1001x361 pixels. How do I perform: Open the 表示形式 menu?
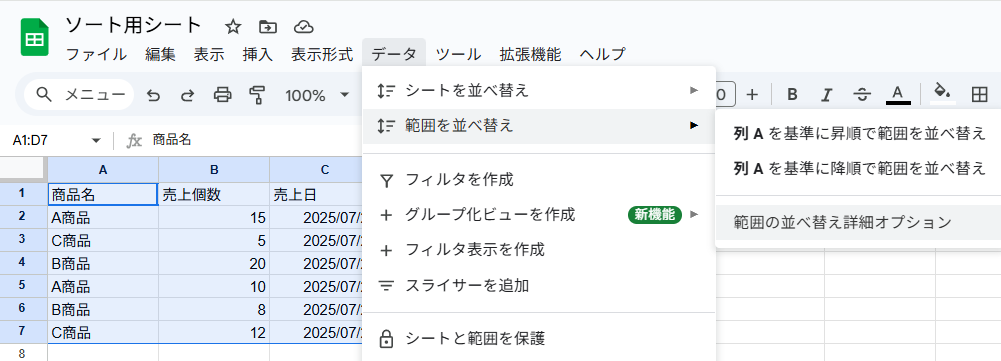[x=322, y=54]
